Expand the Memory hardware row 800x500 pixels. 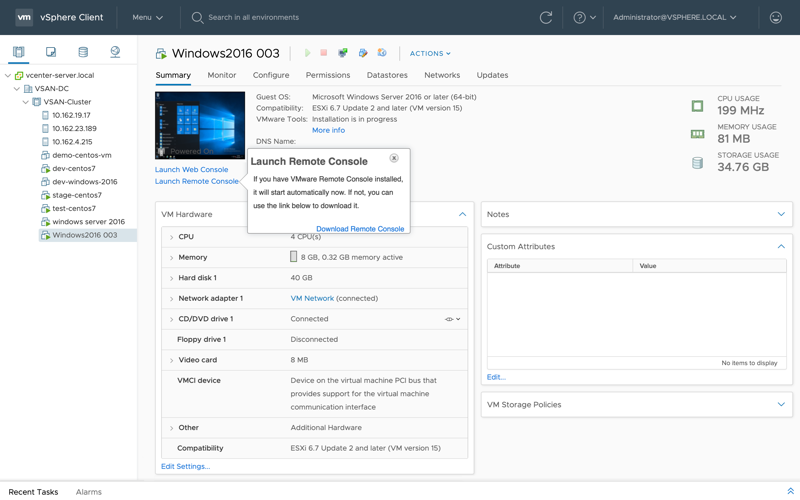[x=171, y=258]
